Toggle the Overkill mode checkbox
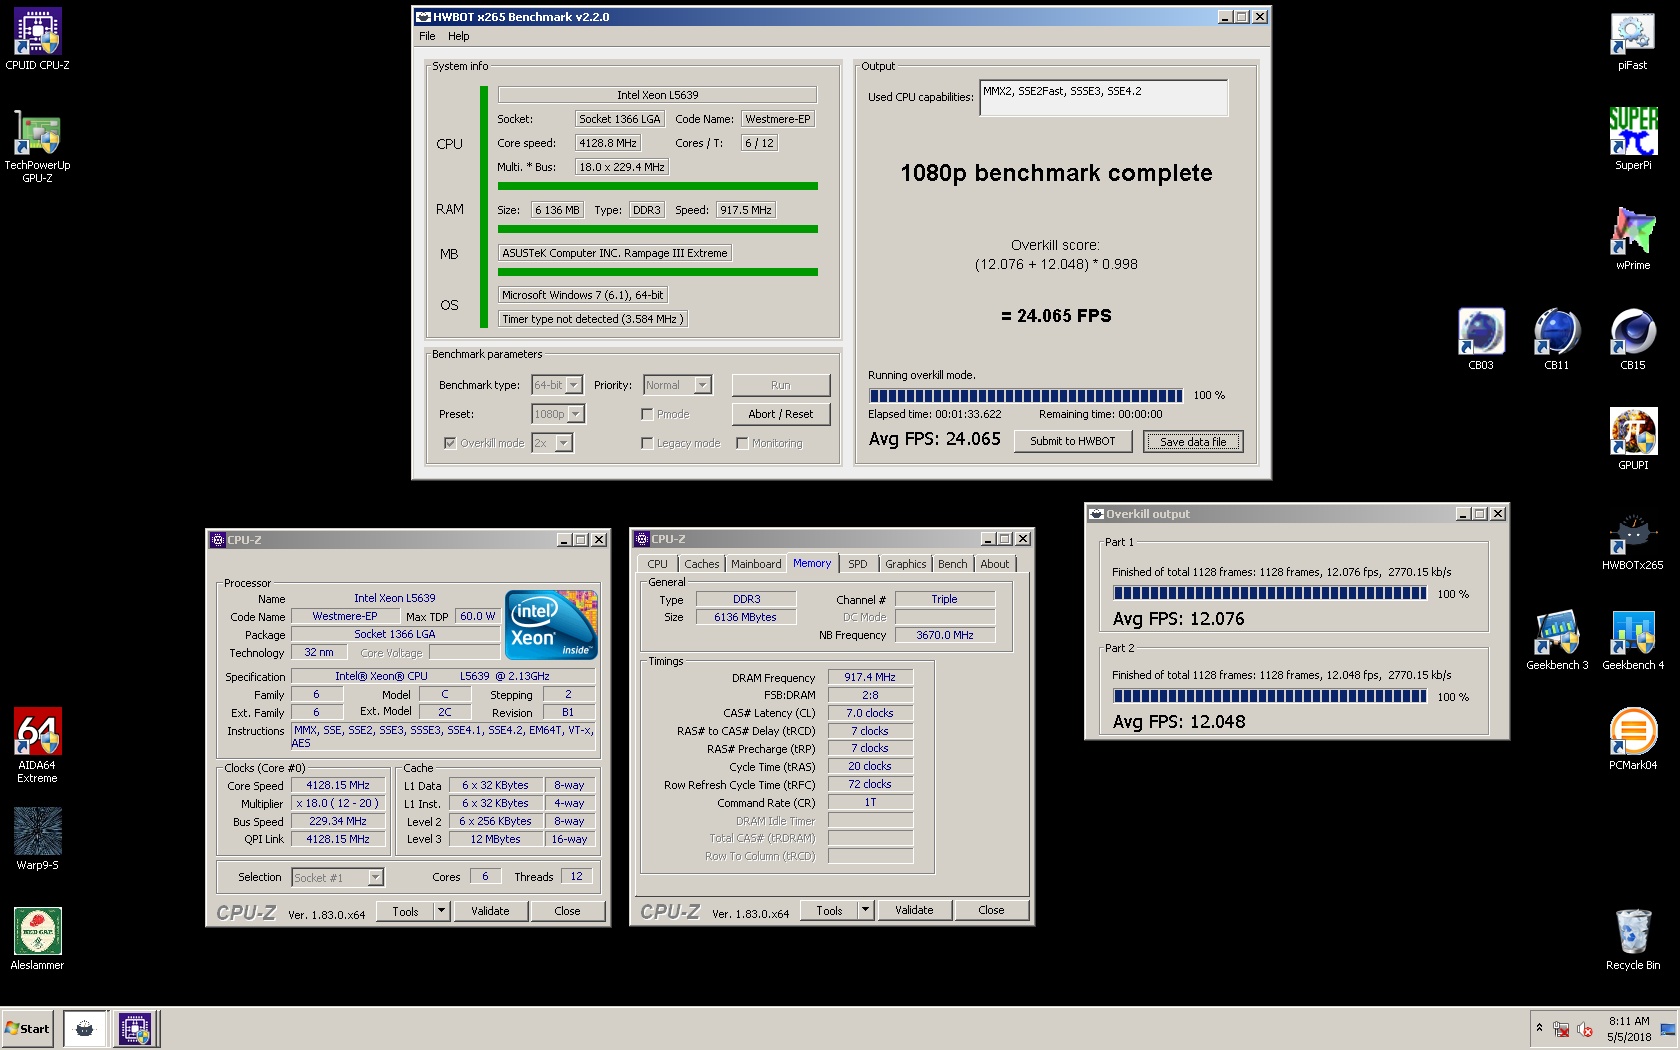This screenshot has width=1680, height=1050. [x=450, y=443]
